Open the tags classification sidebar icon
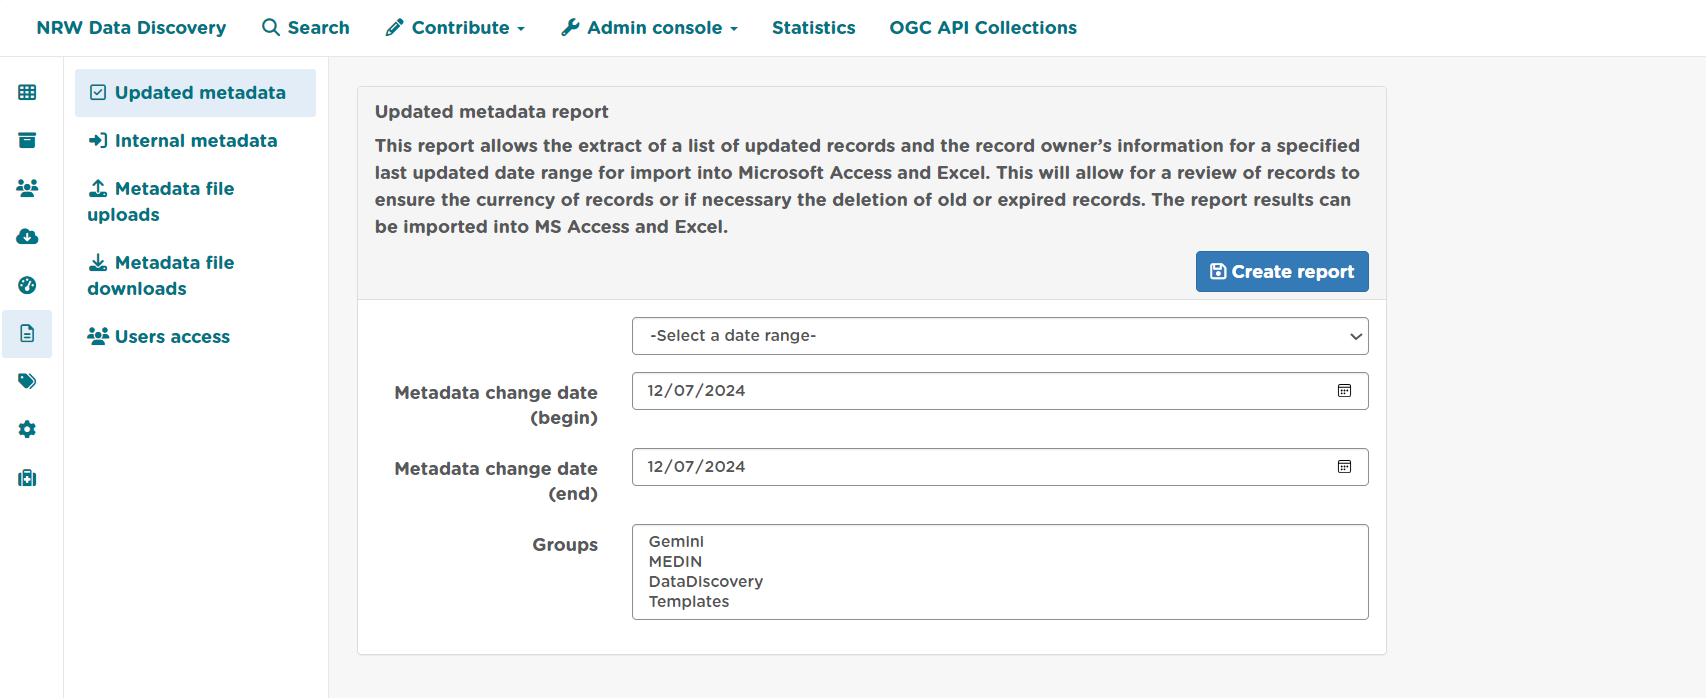1706x698 pixels. [27, 381]
